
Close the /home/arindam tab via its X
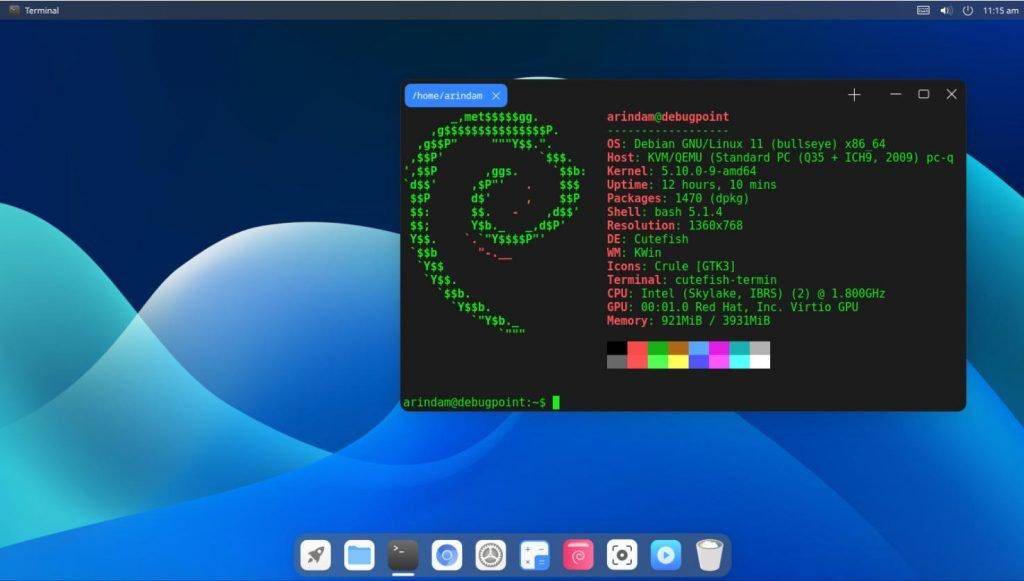[x=497, y=95]
